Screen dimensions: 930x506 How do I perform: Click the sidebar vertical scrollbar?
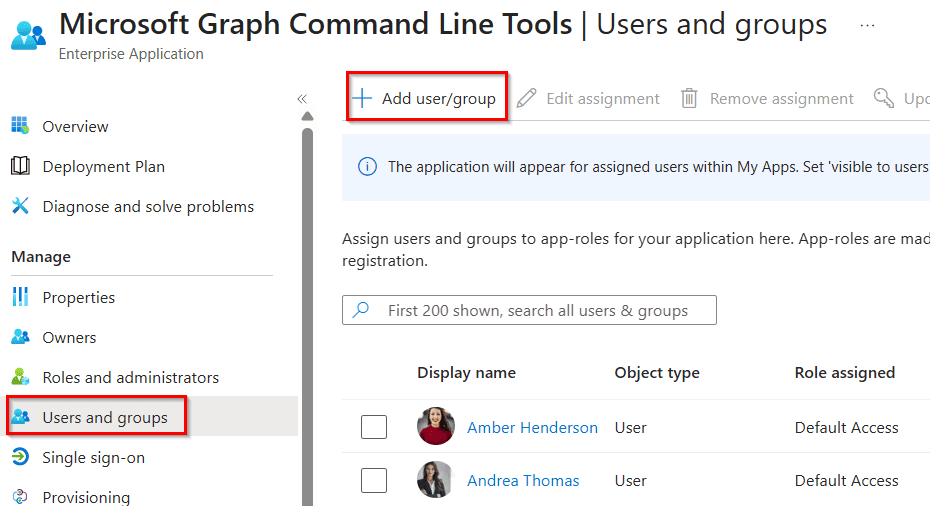(307, 300)
